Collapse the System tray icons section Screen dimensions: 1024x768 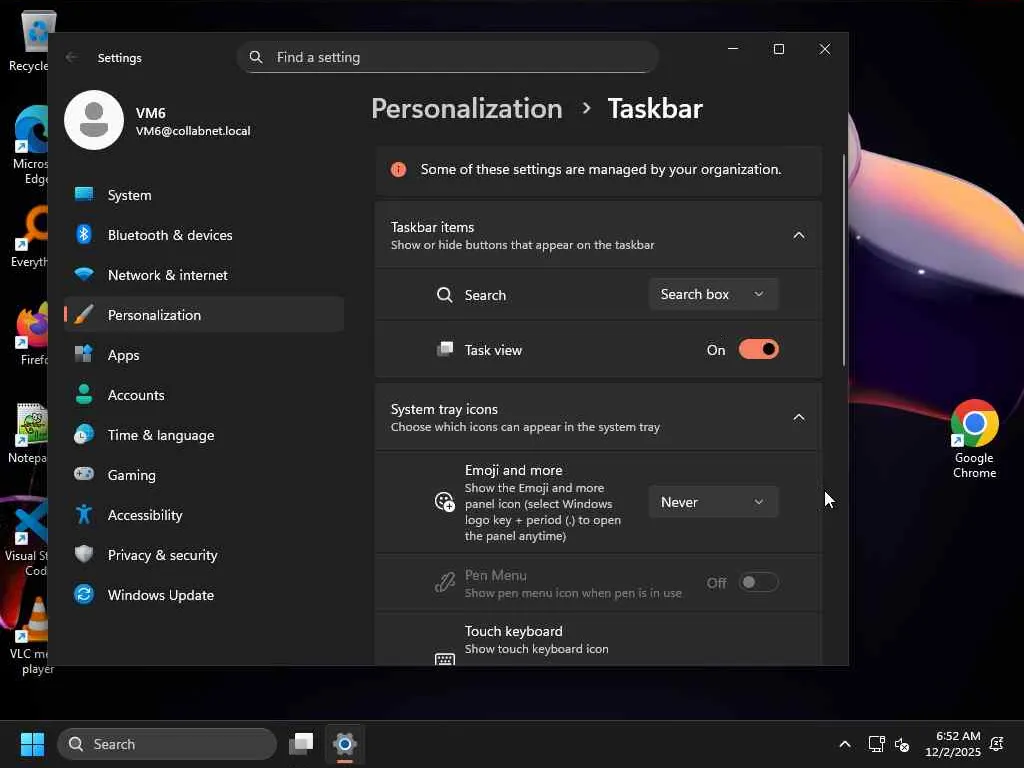pyautogui.click(x=799, y=417)
